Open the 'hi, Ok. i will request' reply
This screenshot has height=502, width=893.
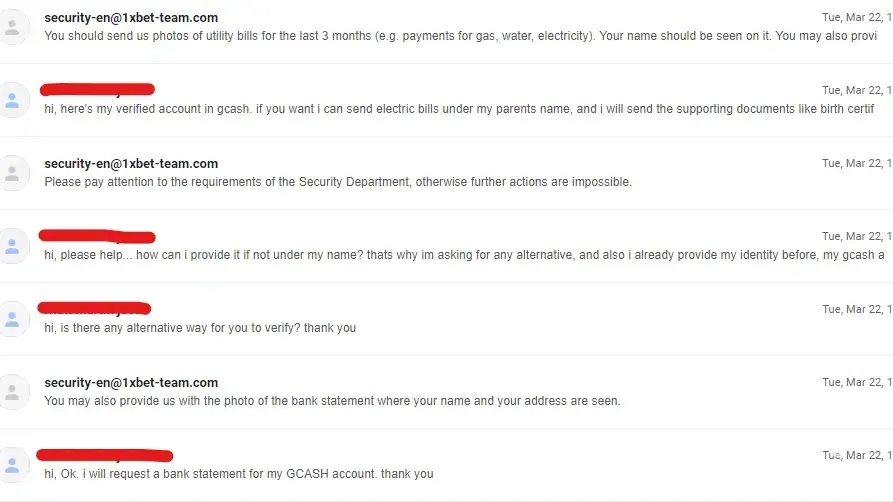[239, 474]
